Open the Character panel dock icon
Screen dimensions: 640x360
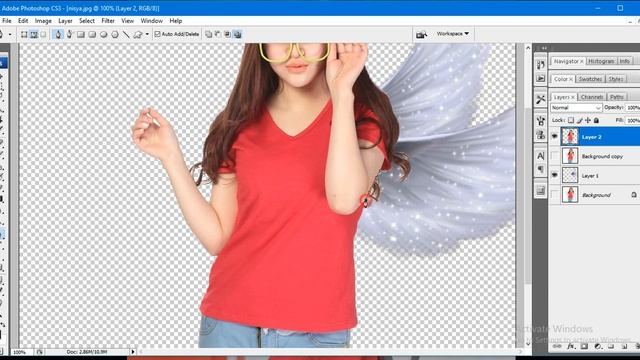click(540, 156)
